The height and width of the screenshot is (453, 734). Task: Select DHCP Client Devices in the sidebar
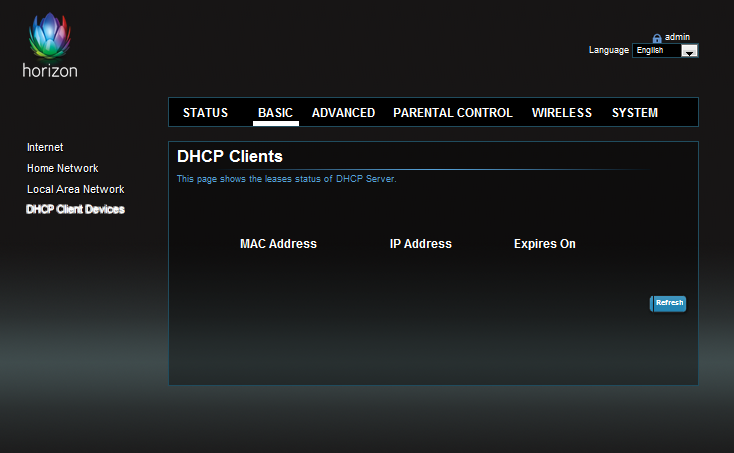pos(75,209)
